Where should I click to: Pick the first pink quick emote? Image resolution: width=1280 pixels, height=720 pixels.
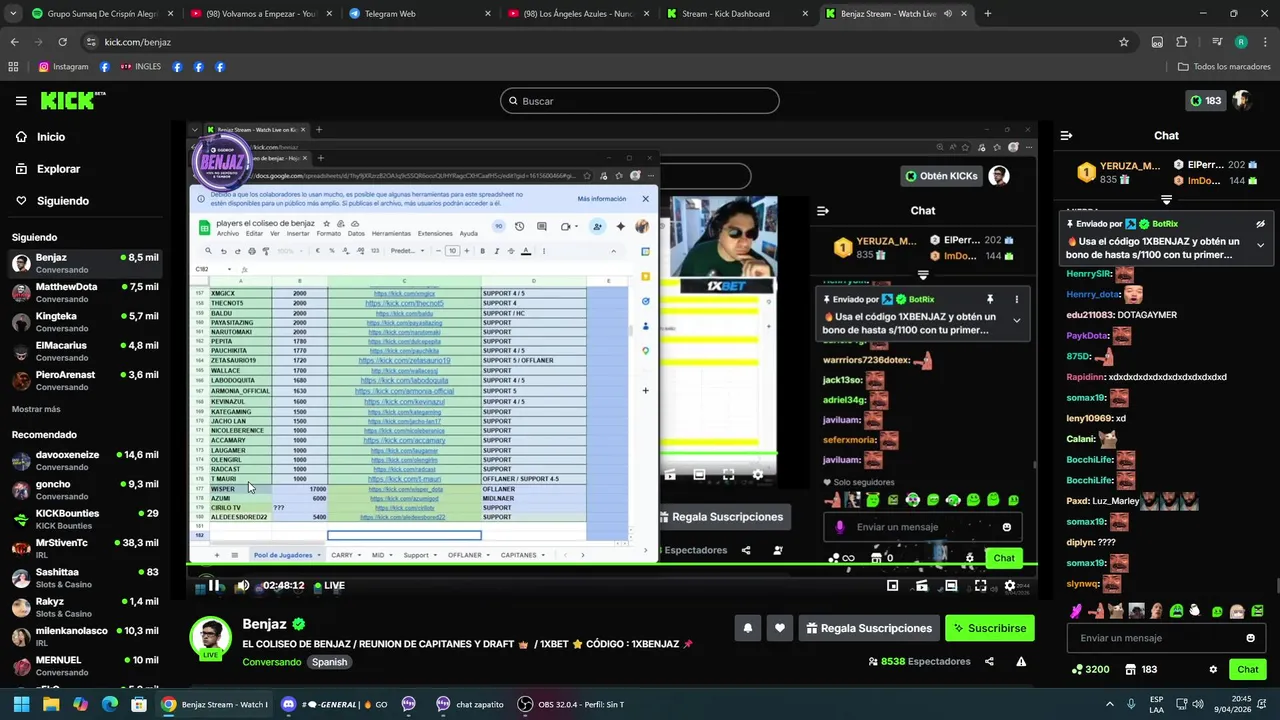[x=1076, y=610]
